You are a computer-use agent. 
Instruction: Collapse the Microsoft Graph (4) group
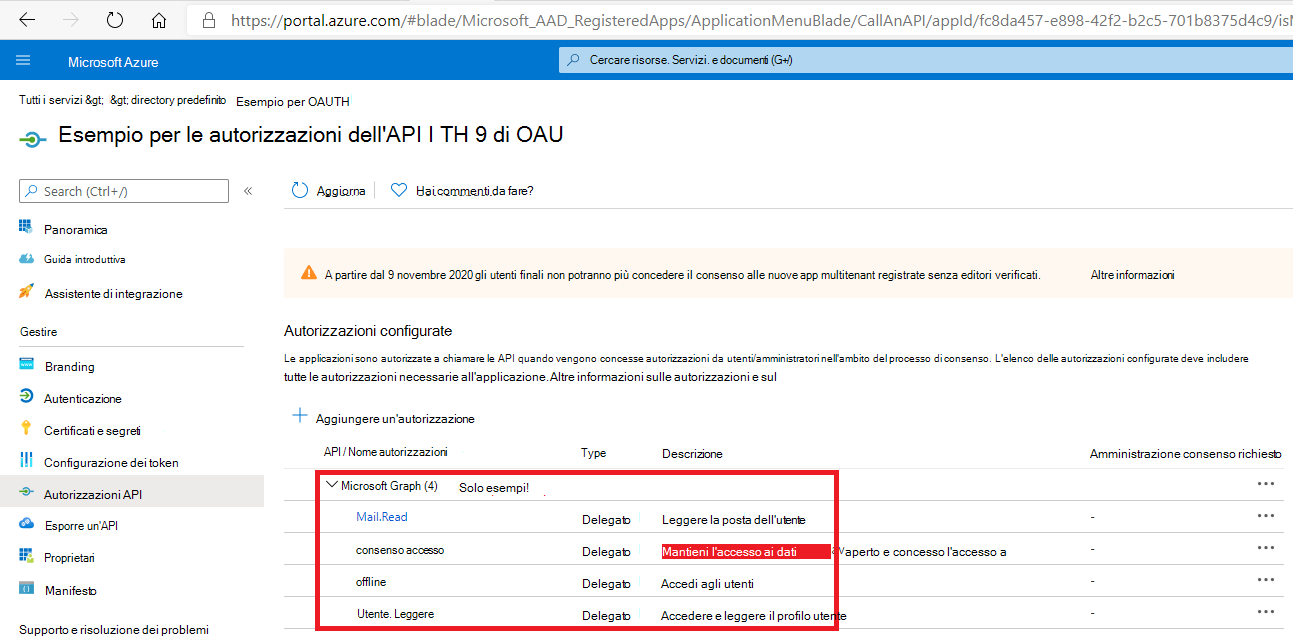click(332, 485)
